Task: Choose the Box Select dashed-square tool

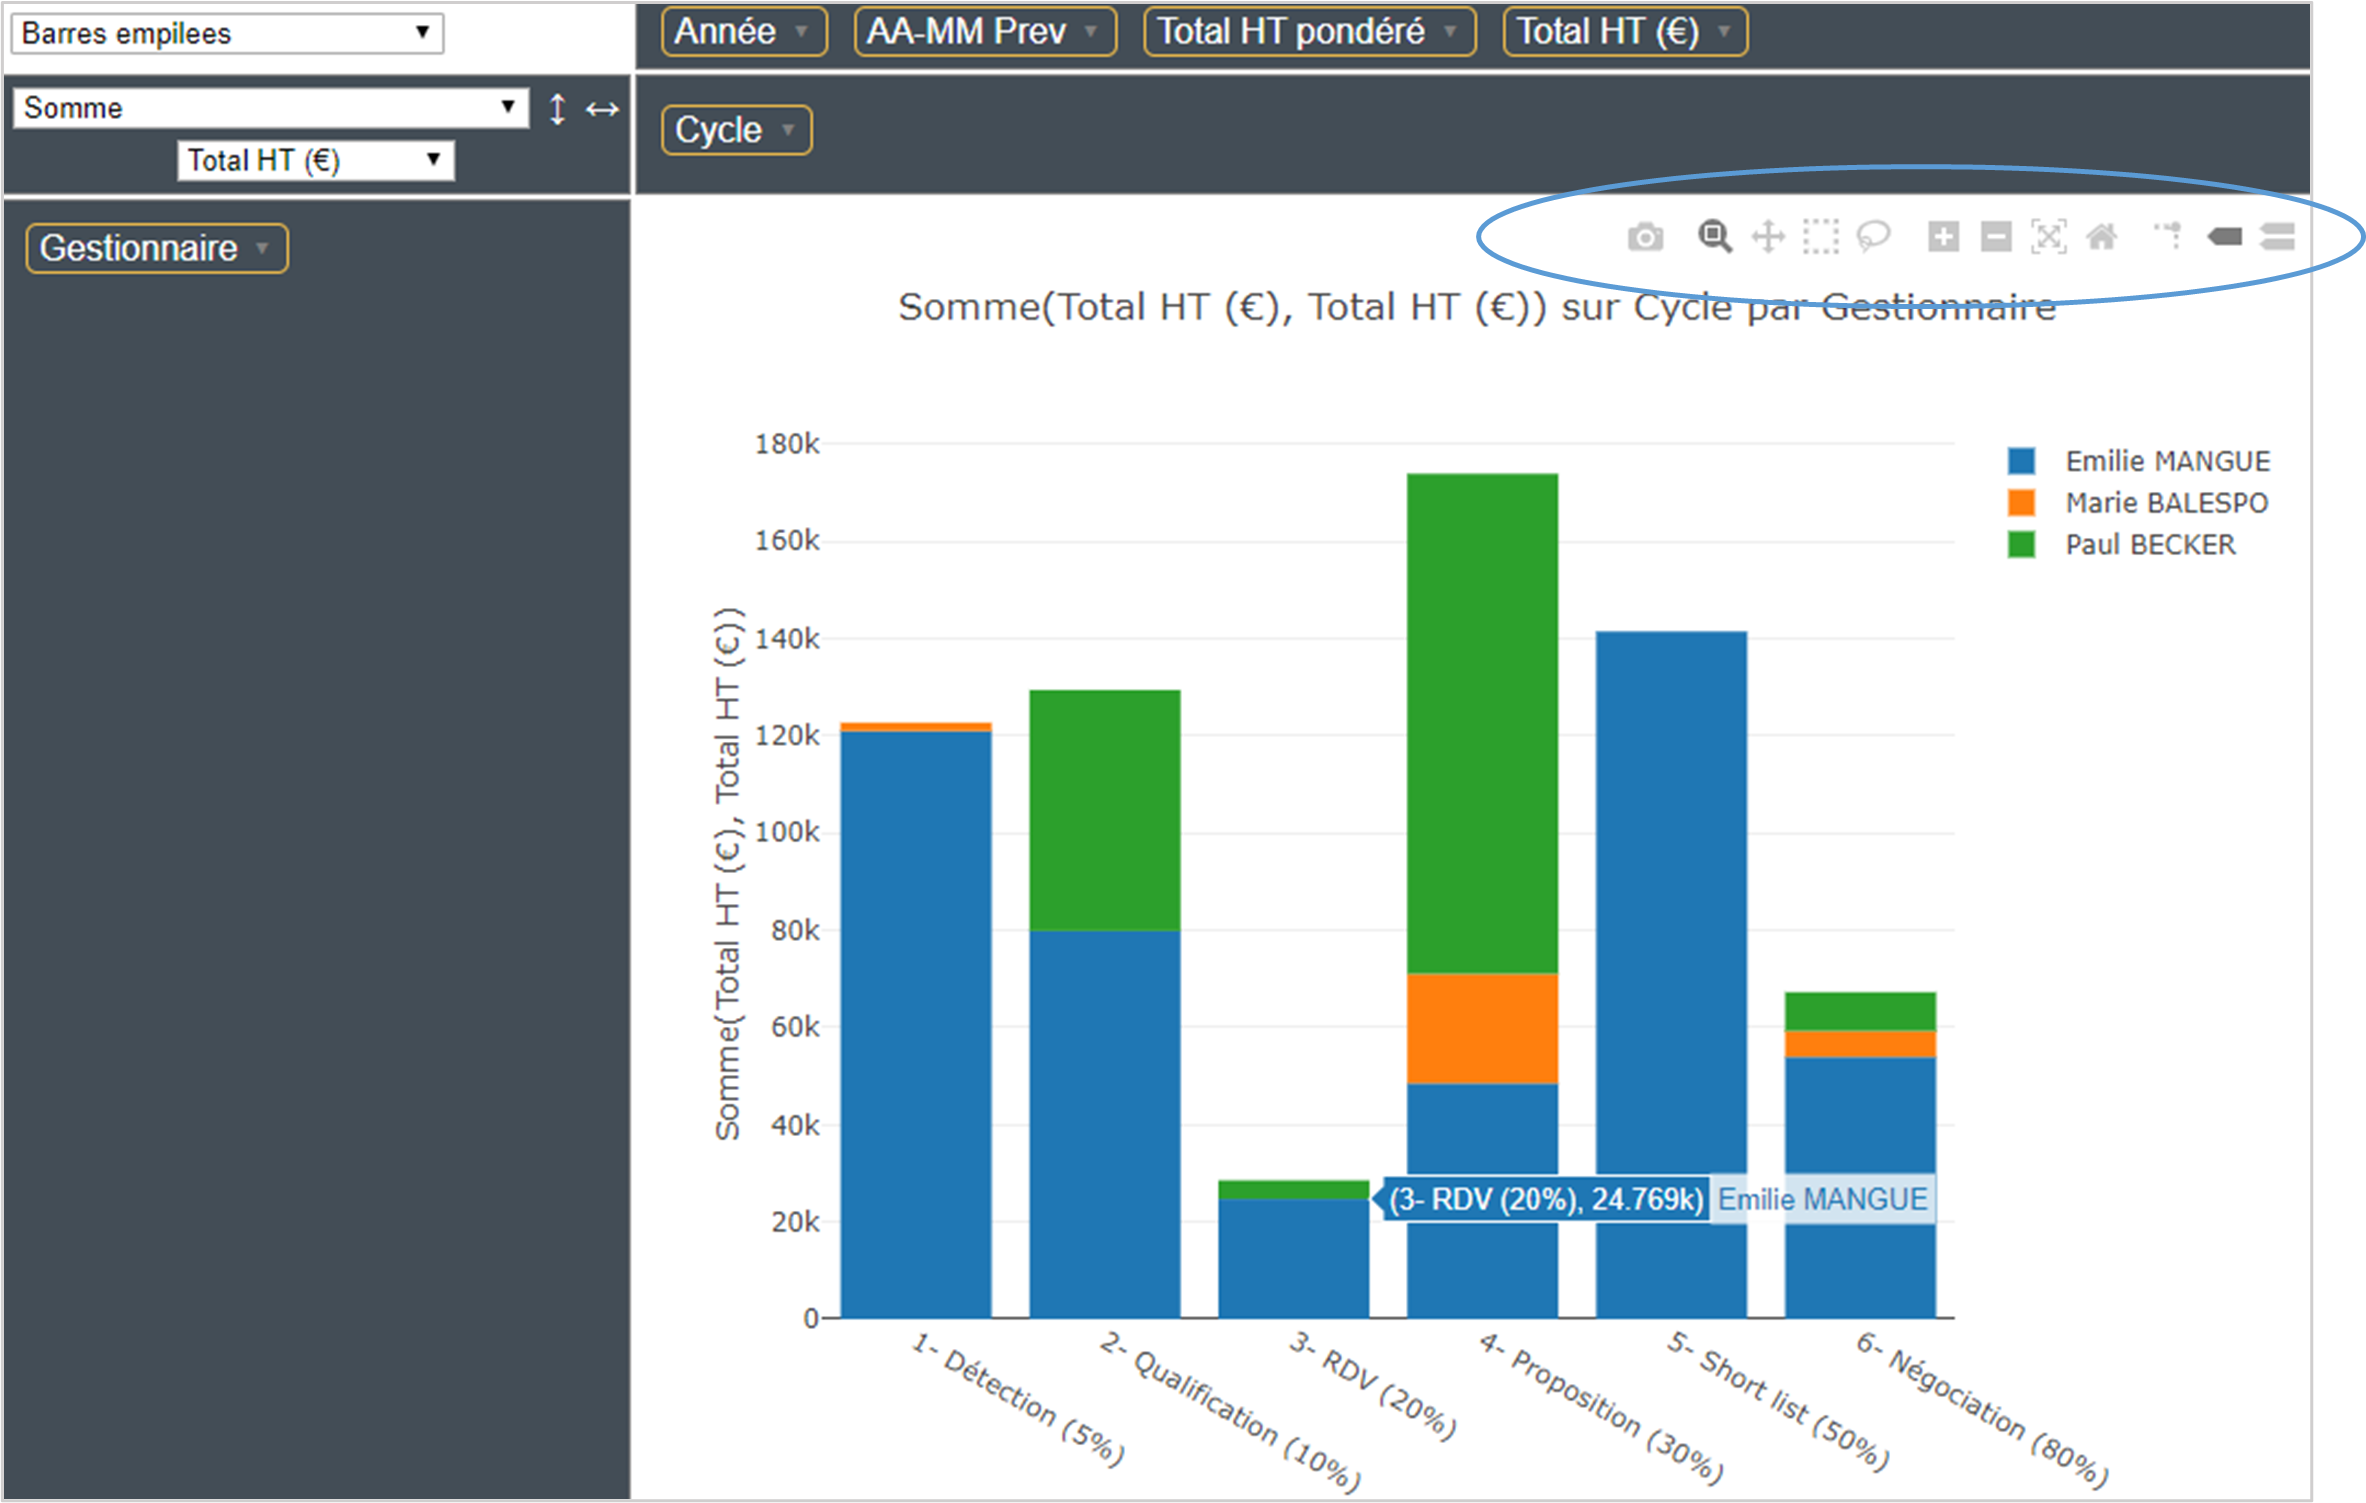Action: click(1820, 237)
